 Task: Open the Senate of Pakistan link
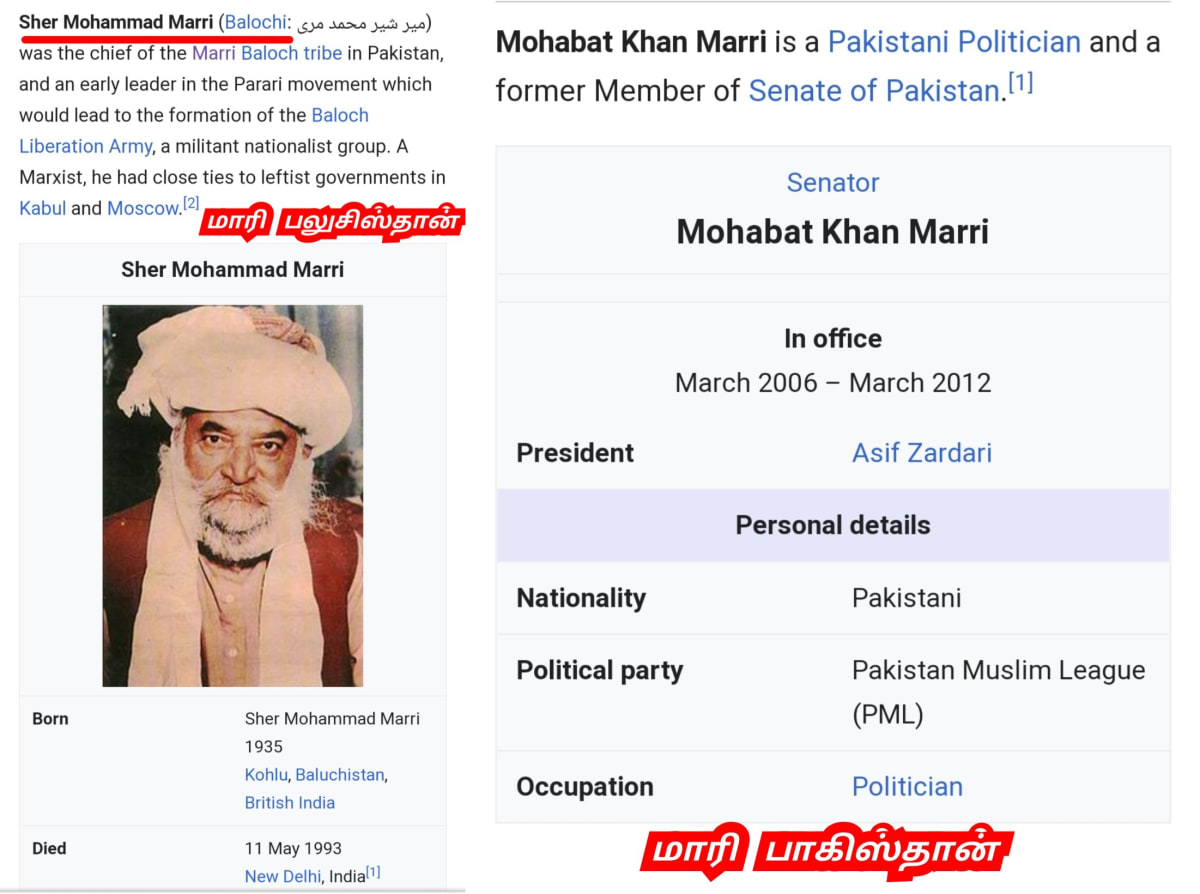pos(874,91)
